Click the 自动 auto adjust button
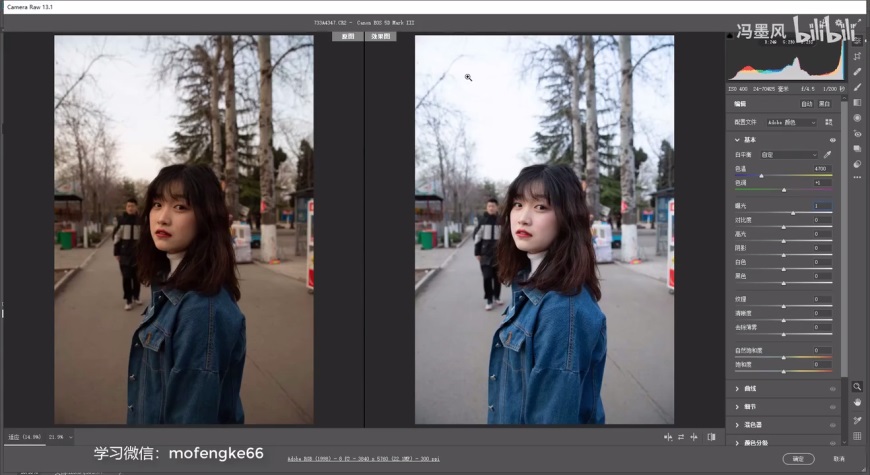Screen dimensions: 870x475 pyautogui.click(x=806, y=104)
